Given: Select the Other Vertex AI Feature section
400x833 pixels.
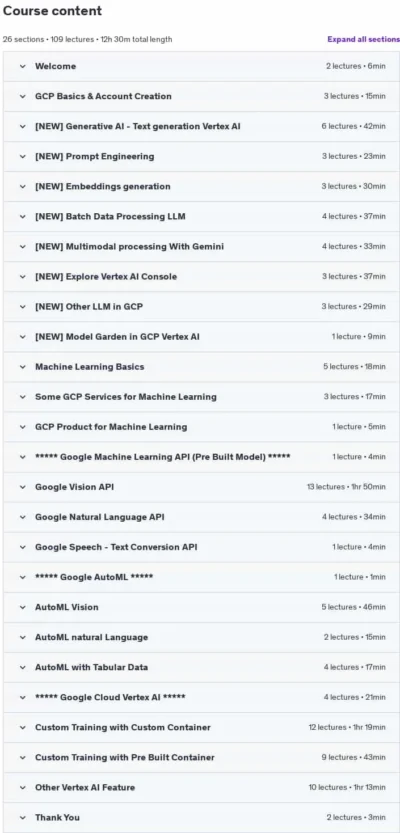Looking at the screenshot, I should pyautogui.click(x=202, y=787).
